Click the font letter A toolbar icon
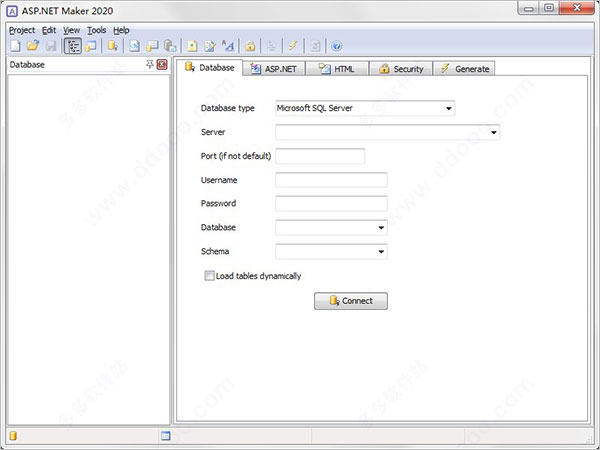Screen dimensions: 600x450 (228, 46)
